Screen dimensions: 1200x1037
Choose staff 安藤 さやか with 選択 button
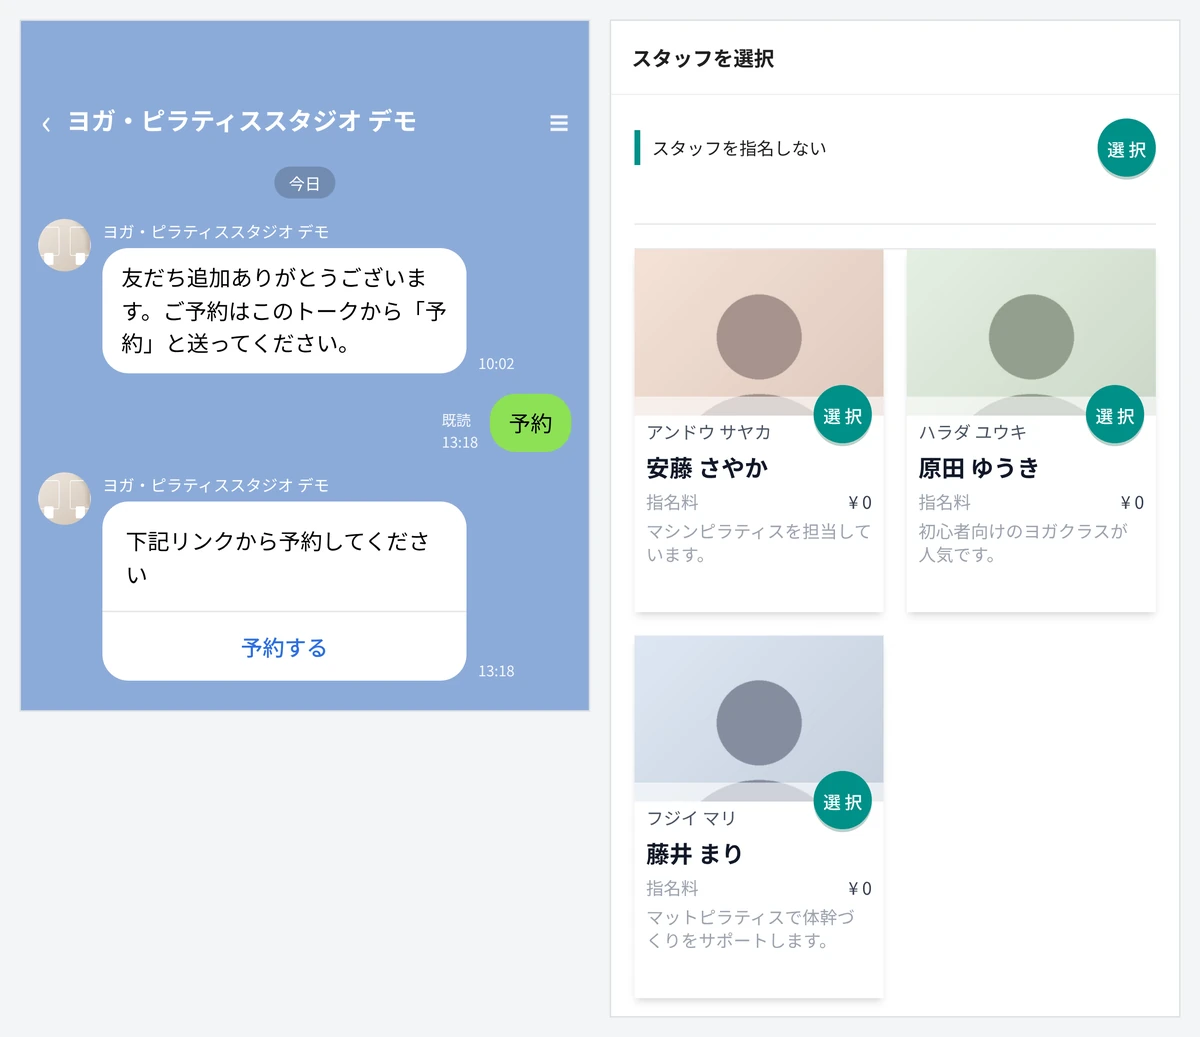pos(843,415)
